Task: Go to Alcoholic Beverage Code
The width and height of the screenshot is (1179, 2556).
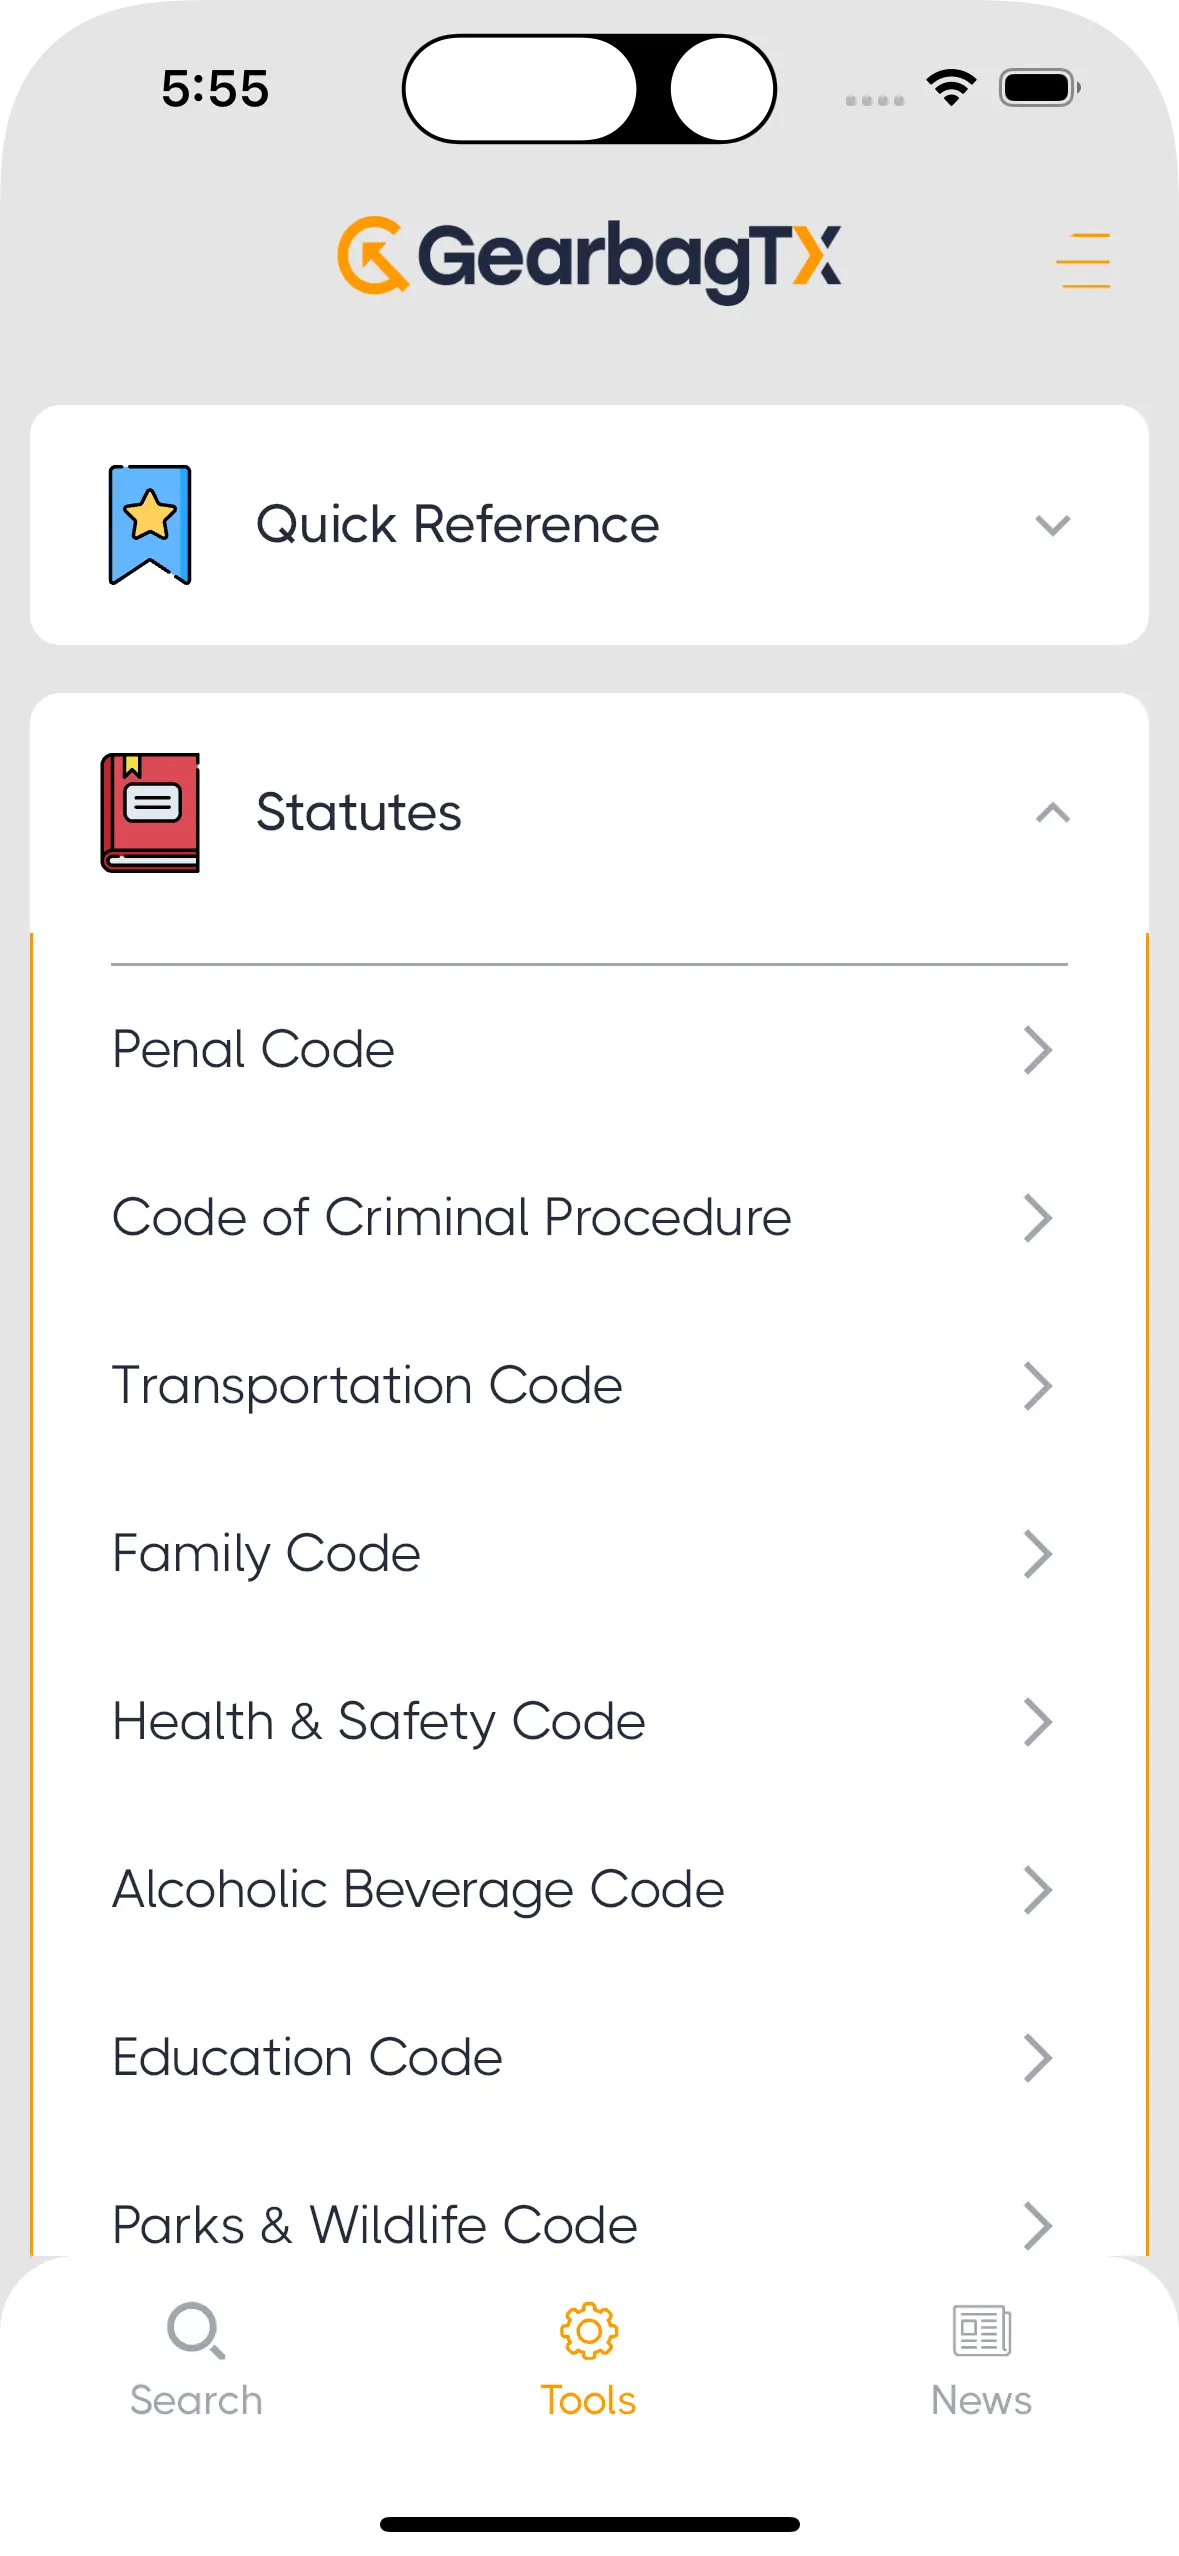Action: click(x=418, y=1890)
